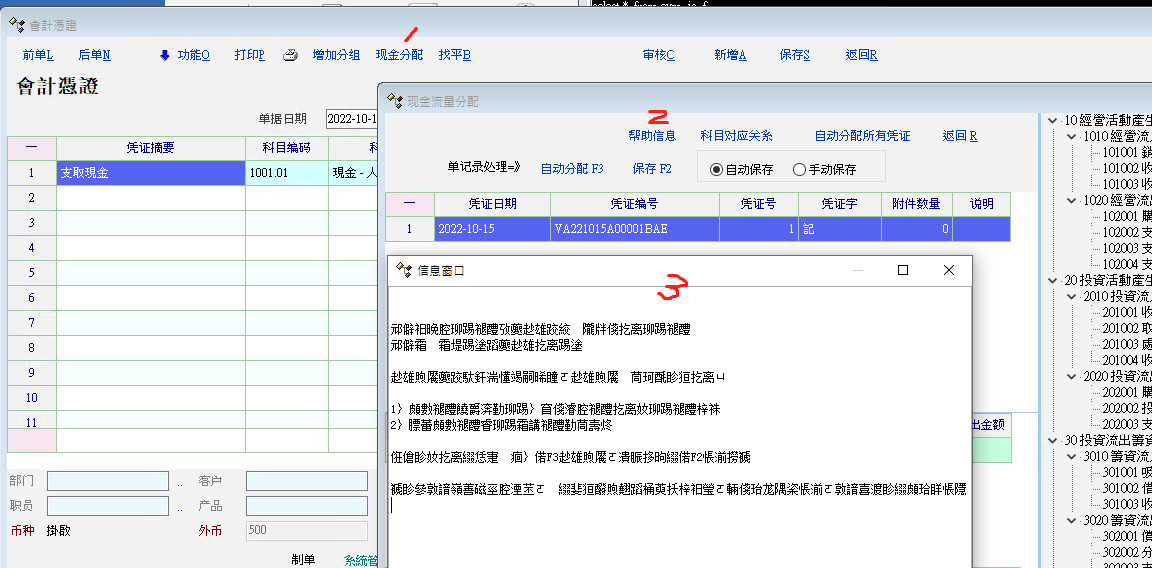Select the 手动保存 radio option
This screenshot has height=568, width=1152.
tap(799, 170)
